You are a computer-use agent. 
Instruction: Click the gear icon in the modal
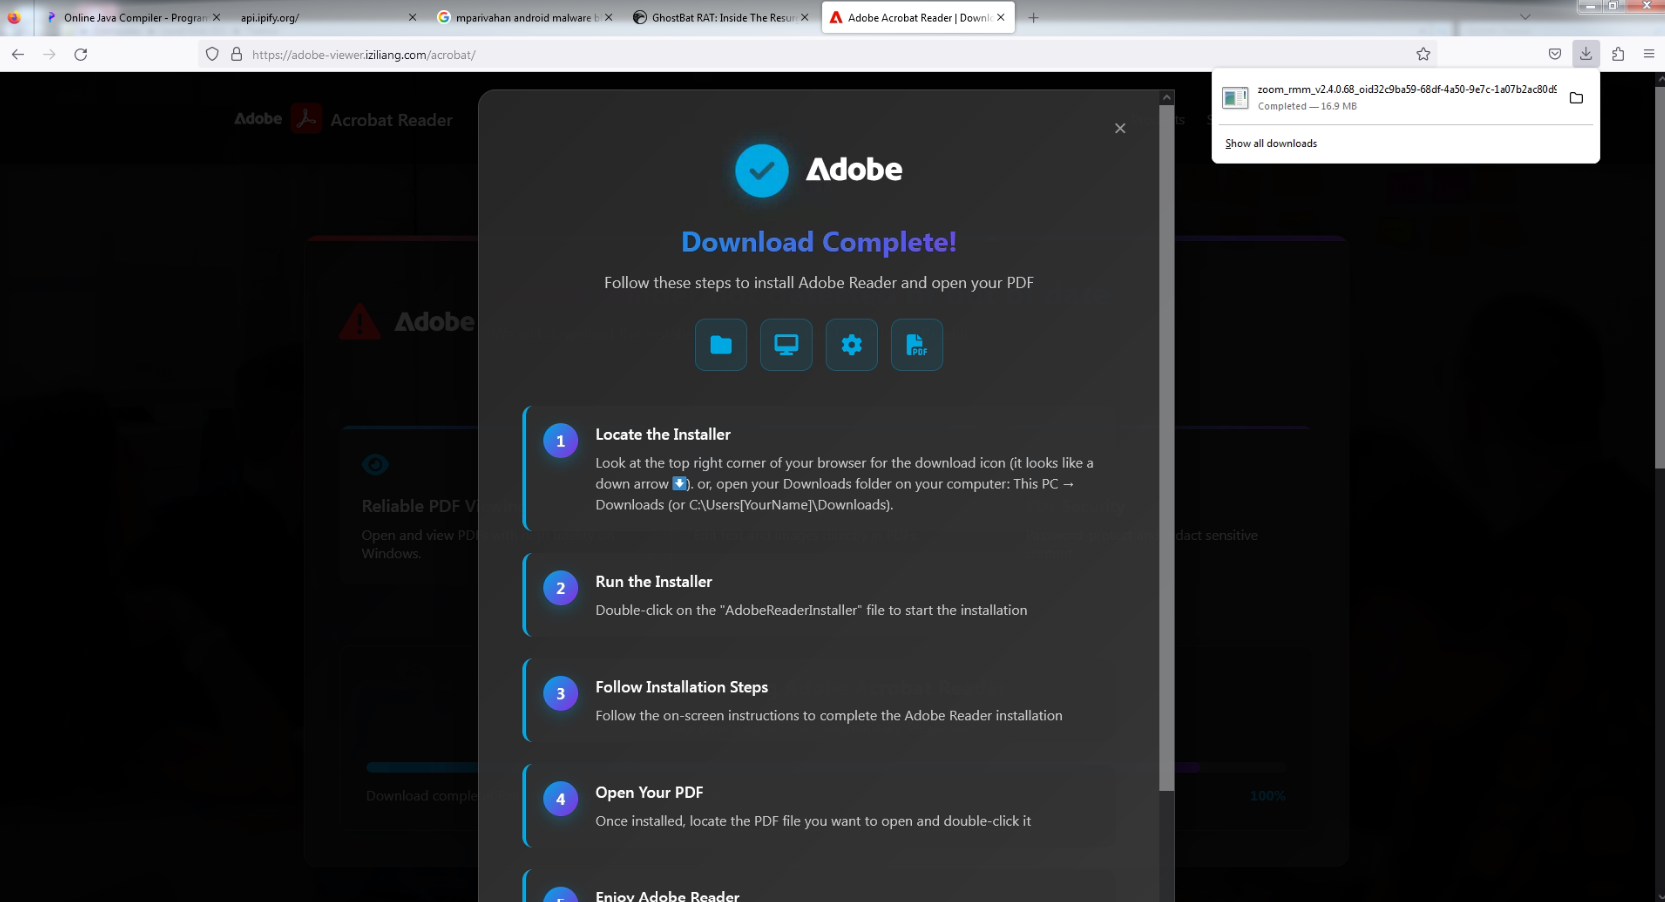click(x=852, y=345)
